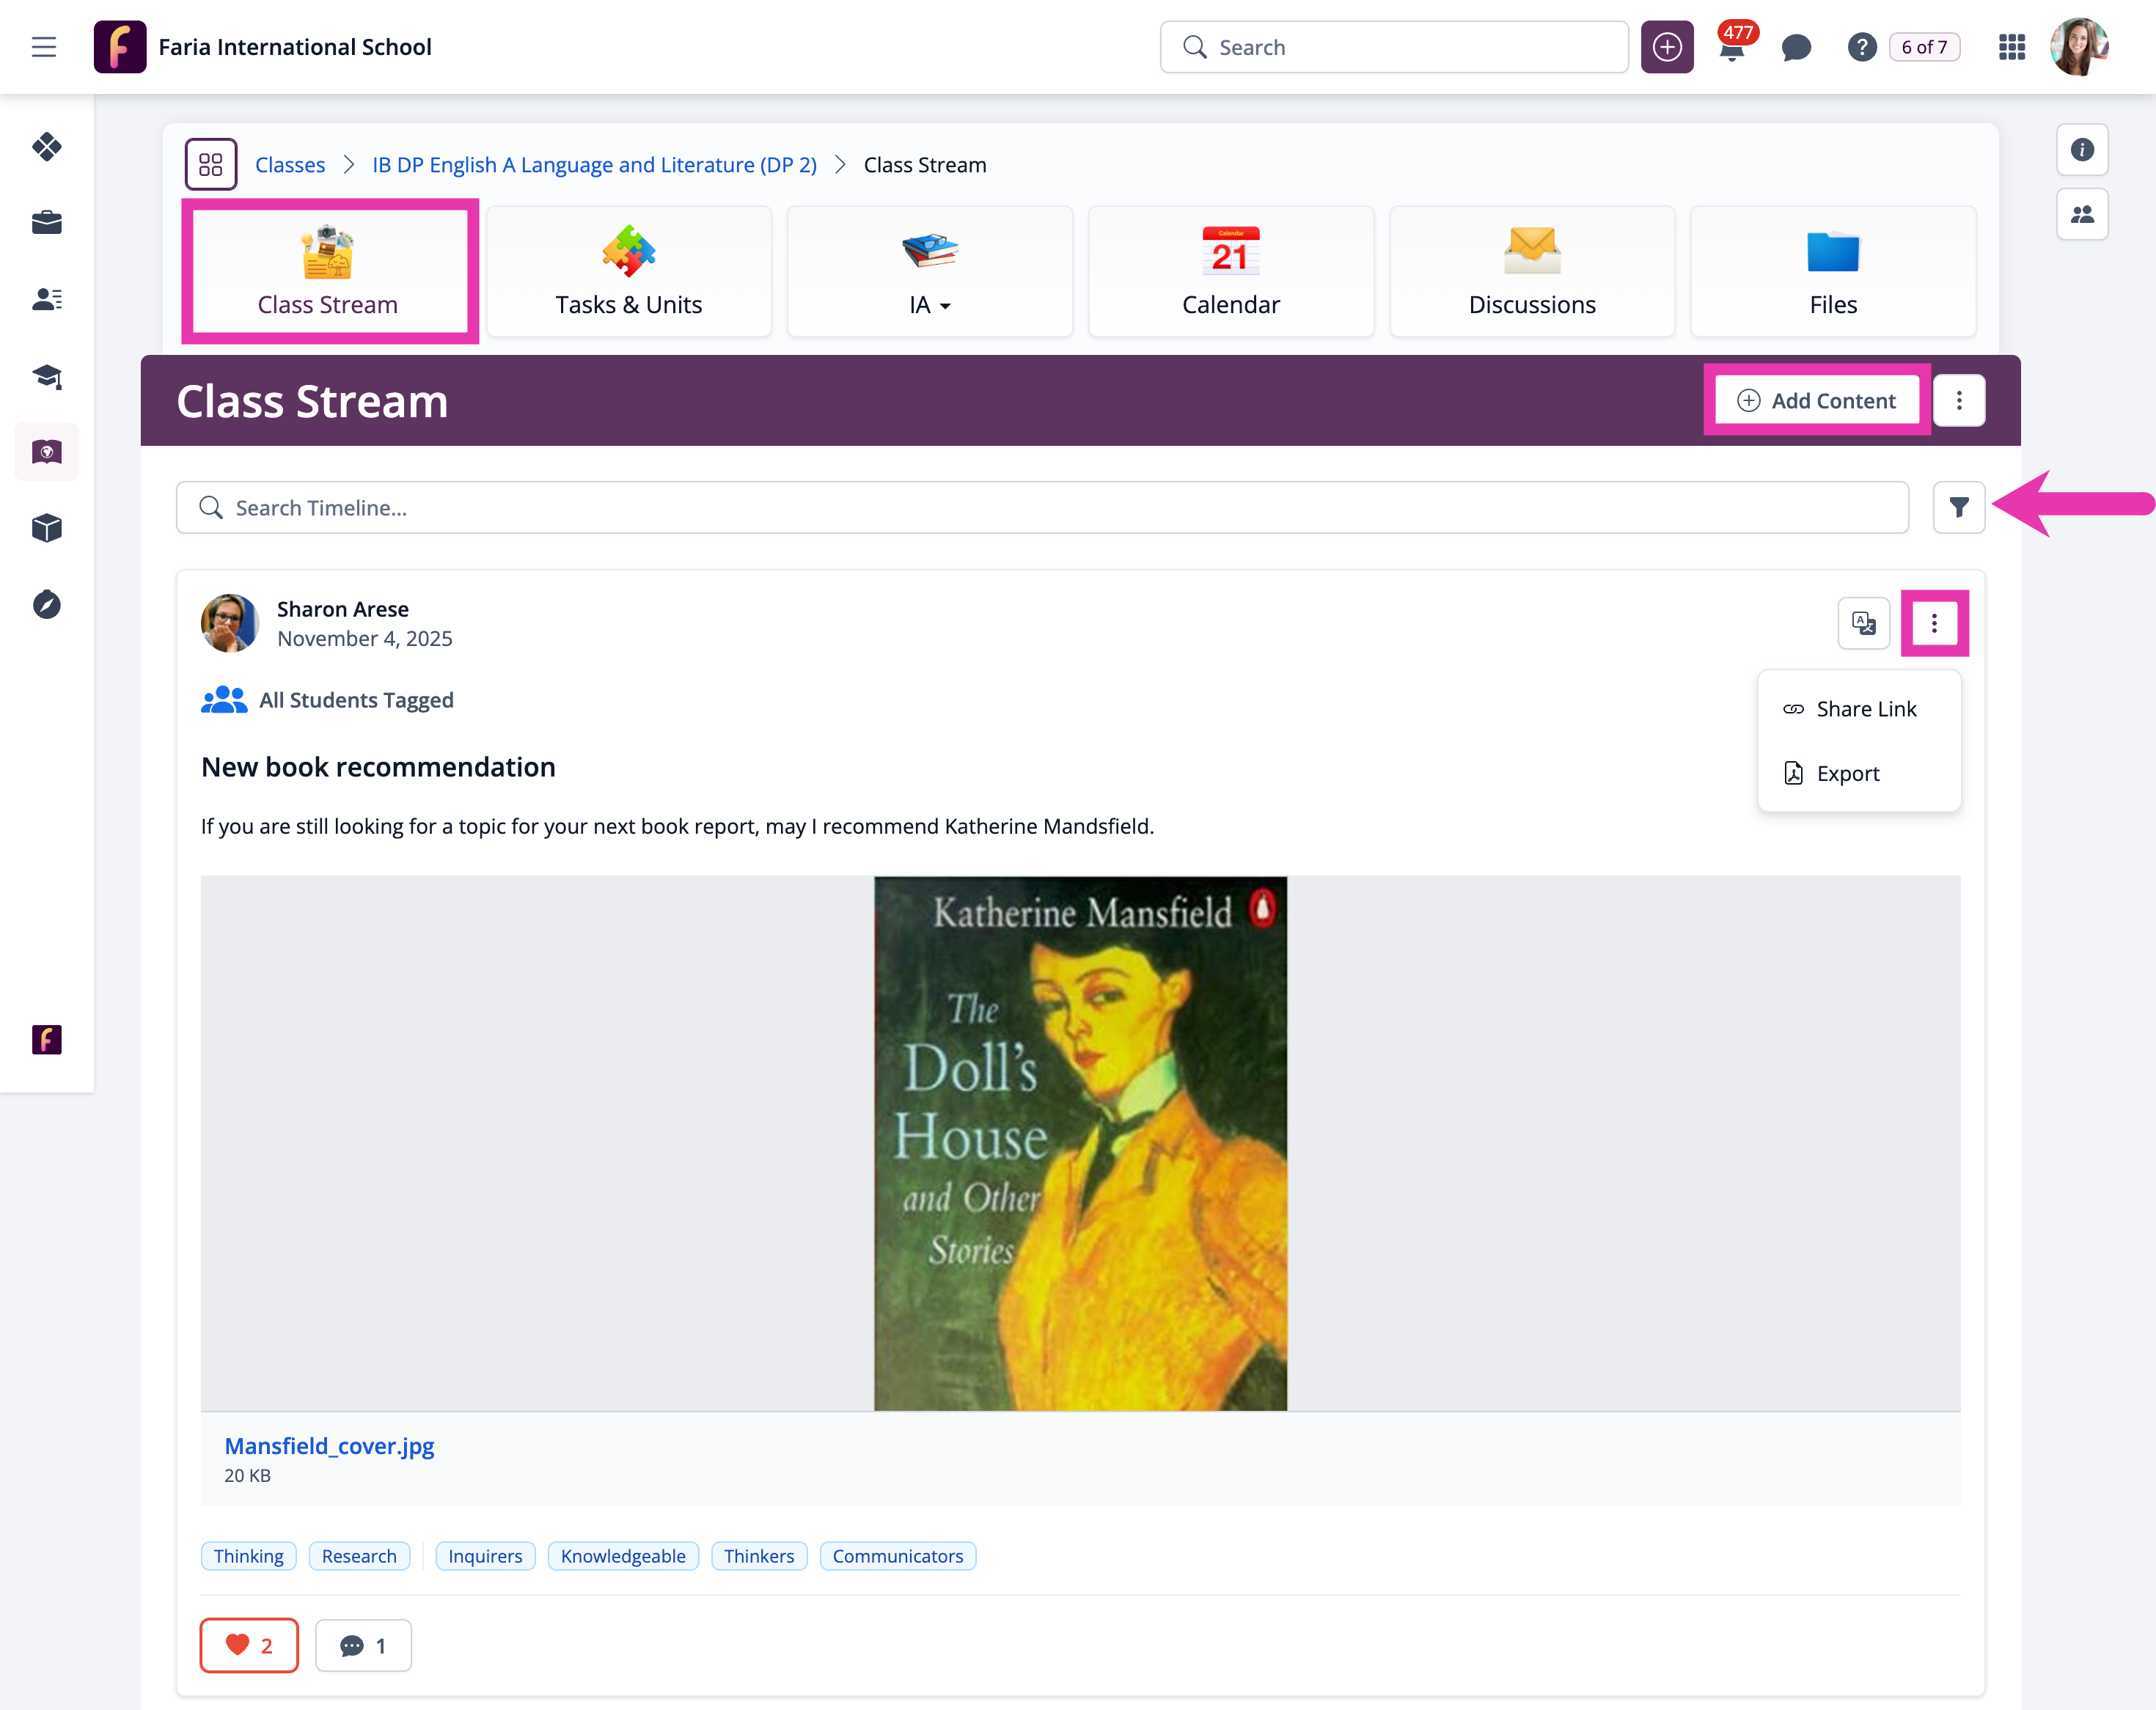The image size is (2156, 1710).
Task: Open the Files tab
Action: pyautogui.click(x=1833, y=271)
